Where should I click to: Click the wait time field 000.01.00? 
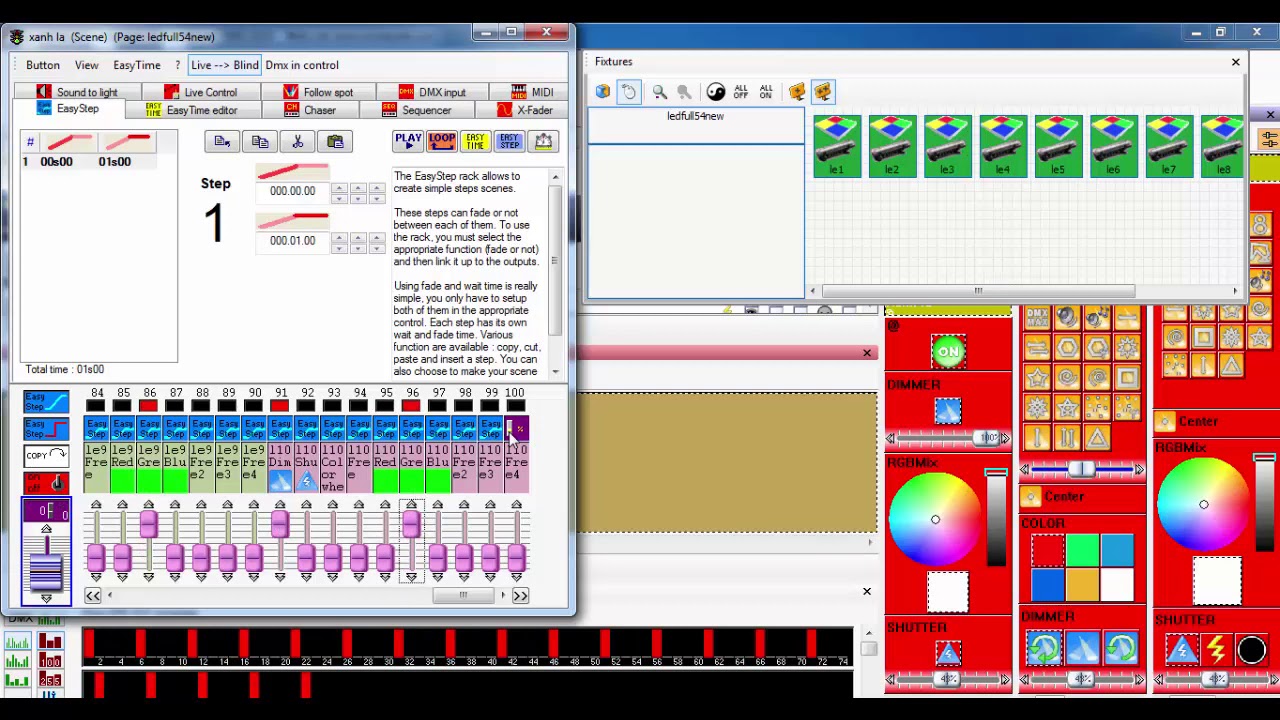292,241
